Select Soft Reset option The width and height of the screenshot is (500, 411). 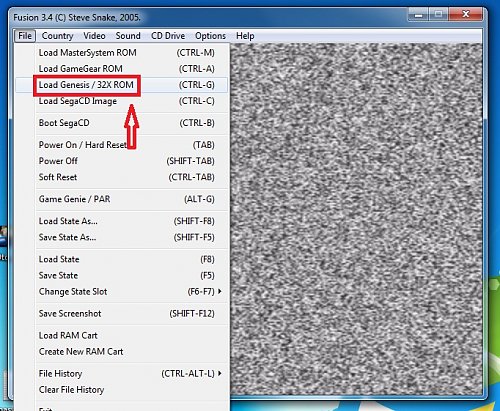click(x=122, y=177)
